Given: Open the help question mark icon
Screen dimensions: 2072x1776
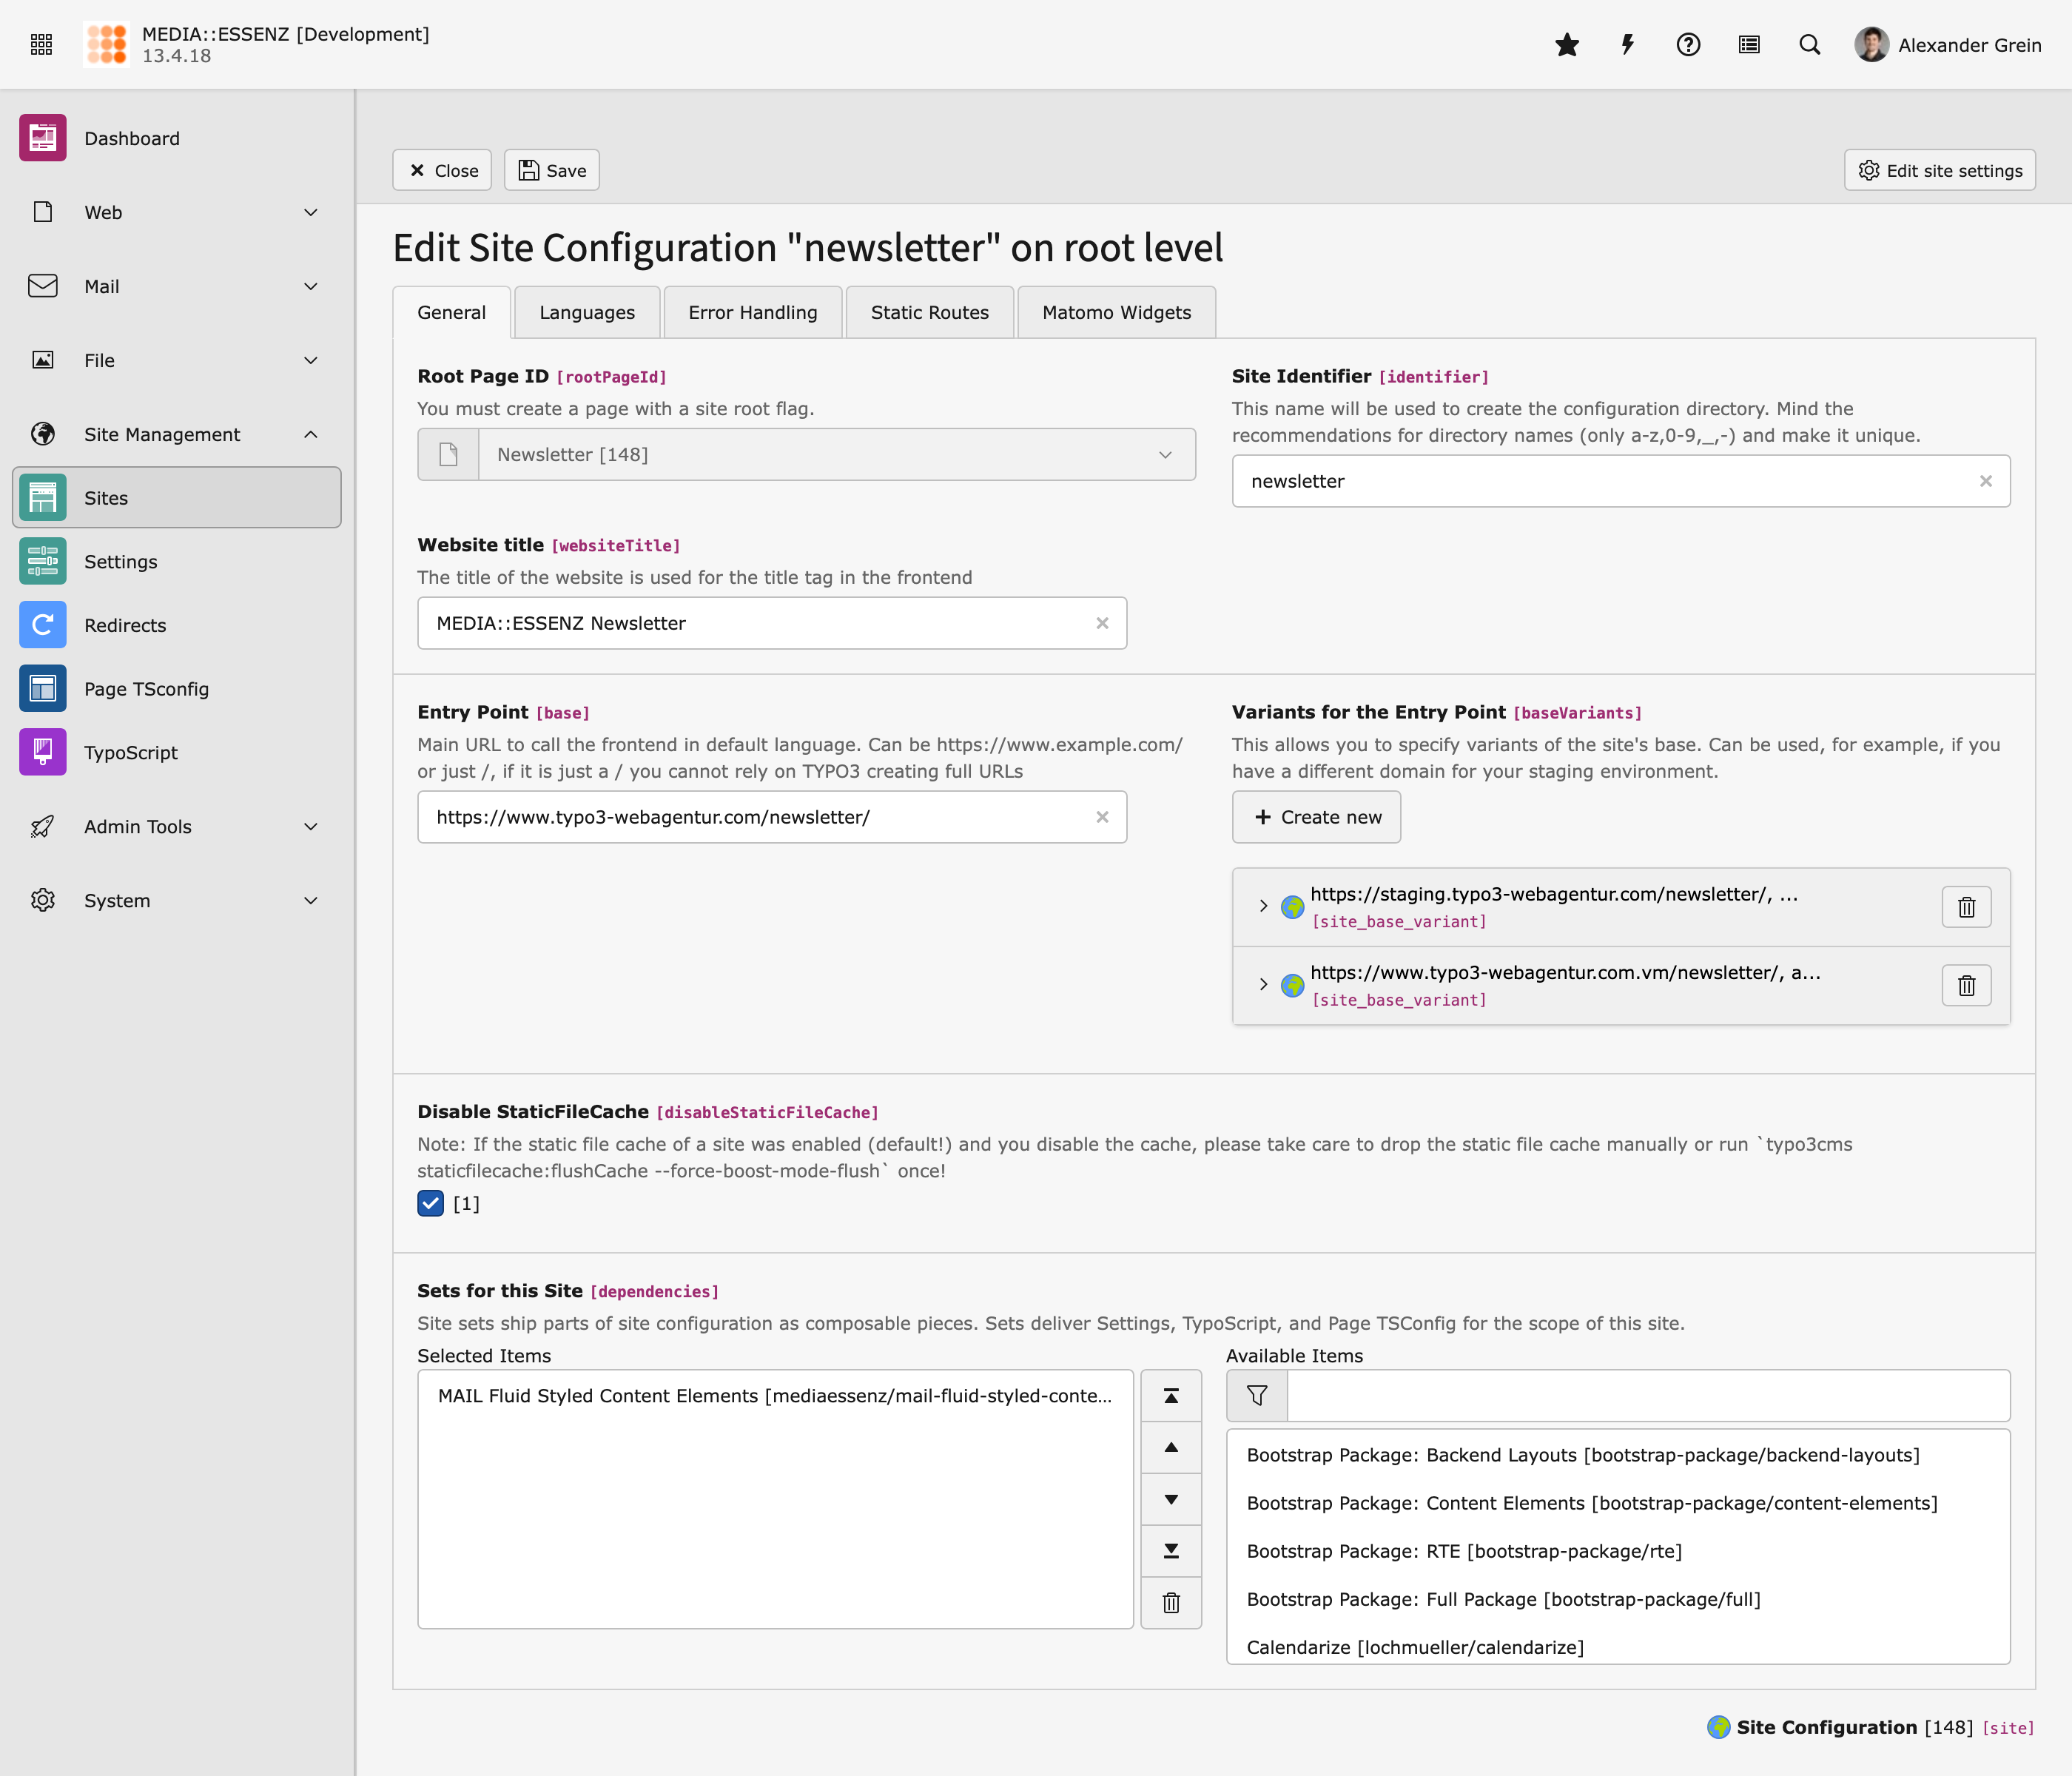Looking at the screenshot, I should point(1688,45).
